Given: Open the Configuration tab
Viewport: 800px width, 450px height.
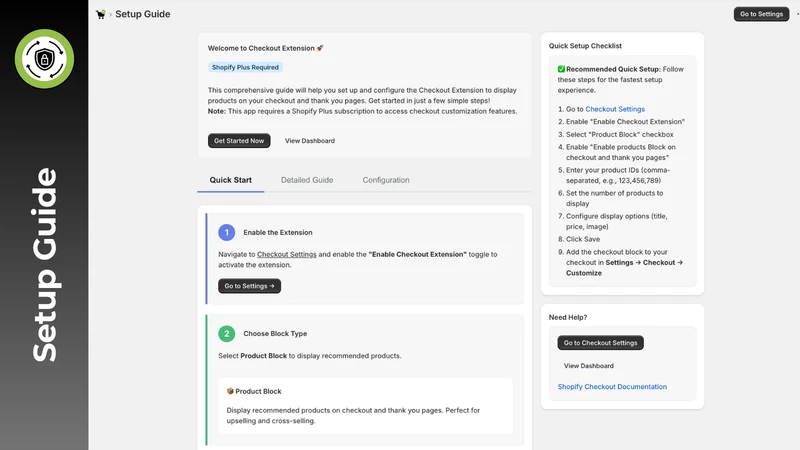Looking at the screenshot, I should click(x=386, y=180).
